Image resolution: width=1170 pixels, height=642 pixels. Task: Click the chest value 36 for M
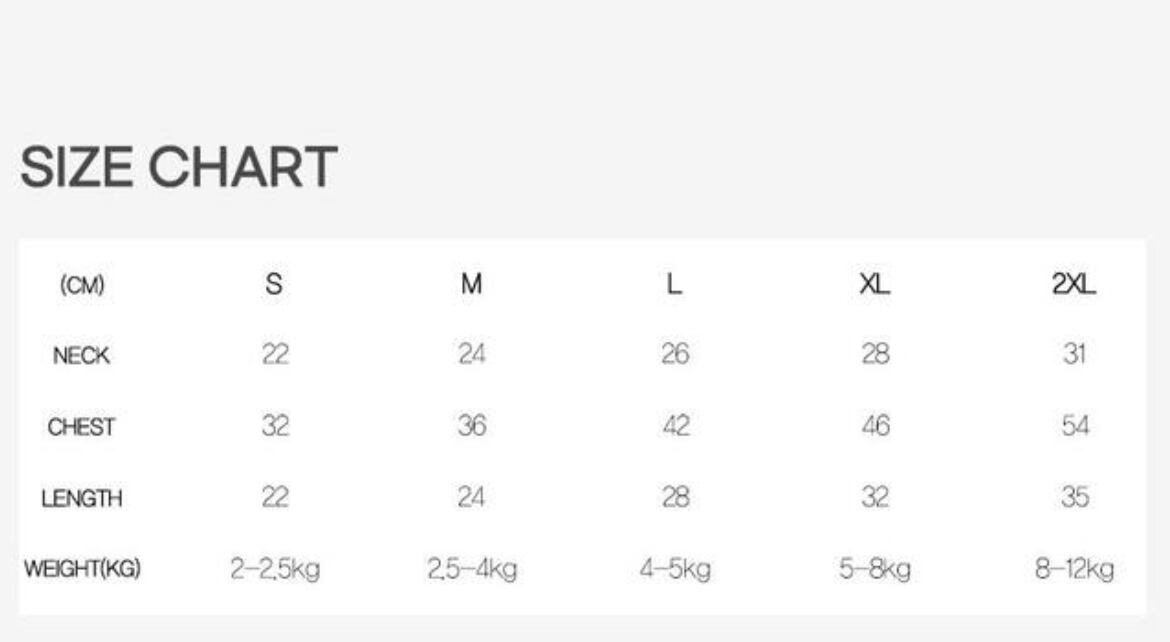pos(472,427)
